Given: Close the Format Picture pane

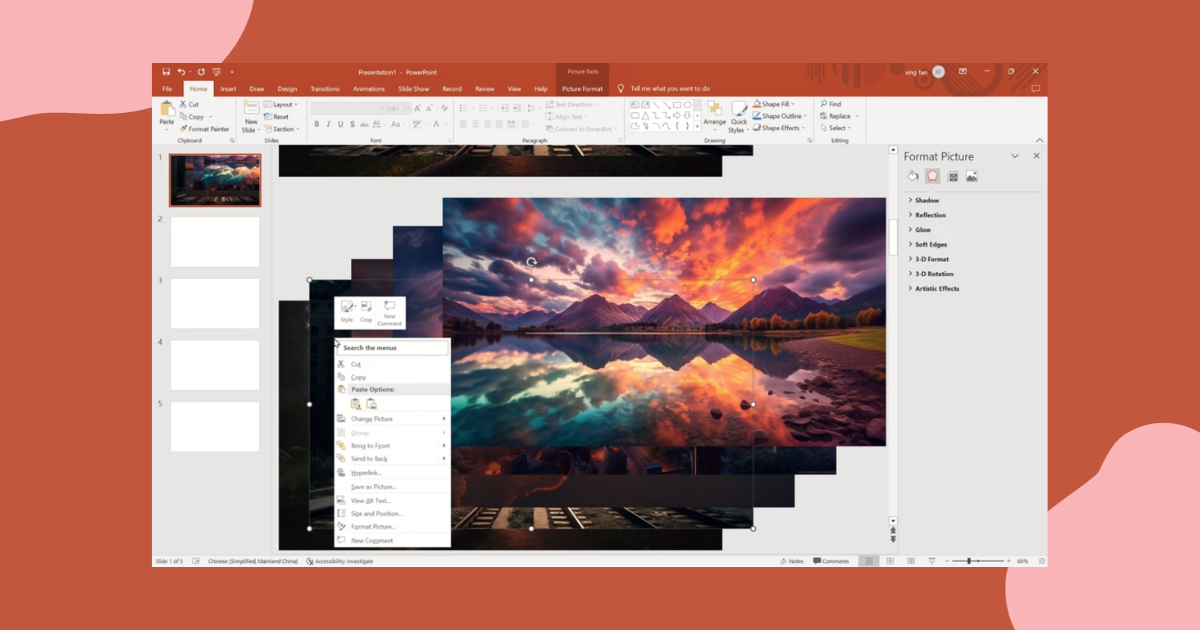Looking at the screenshot, I should [x=1036, y=156].
